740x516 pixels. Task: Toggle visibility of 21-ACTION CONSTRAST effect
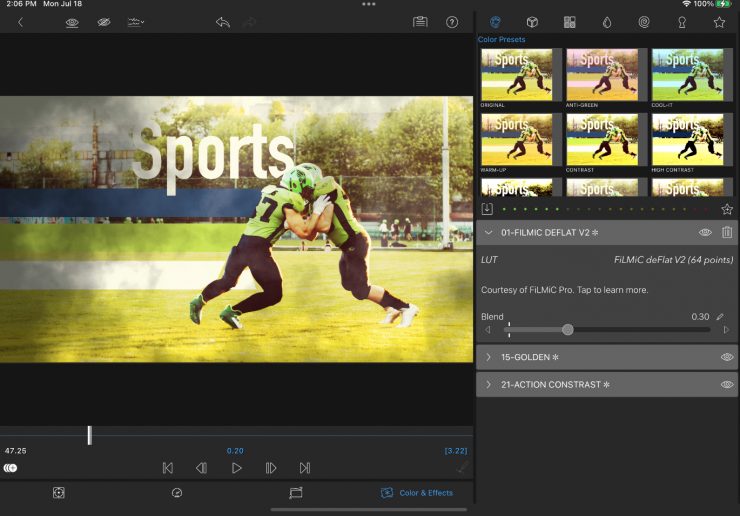point(727,385)
